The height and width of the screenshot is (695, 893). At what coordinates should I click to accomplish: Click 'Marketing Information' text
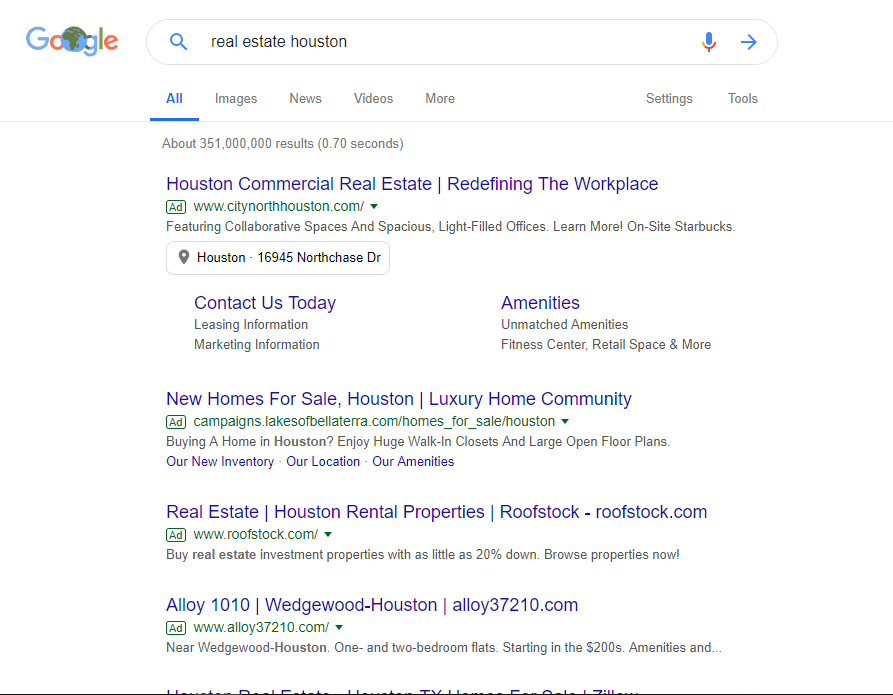coord(256,345)
